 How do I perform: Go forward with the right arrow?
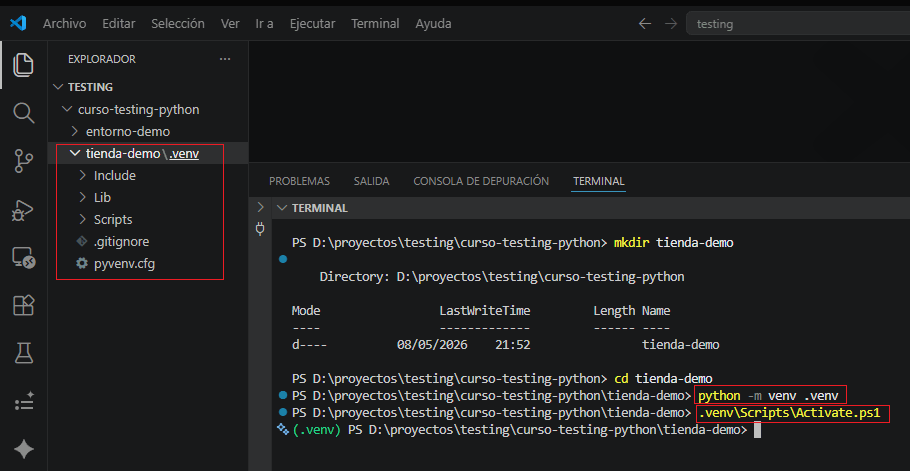pyautogui.click(x=671, y=24)
